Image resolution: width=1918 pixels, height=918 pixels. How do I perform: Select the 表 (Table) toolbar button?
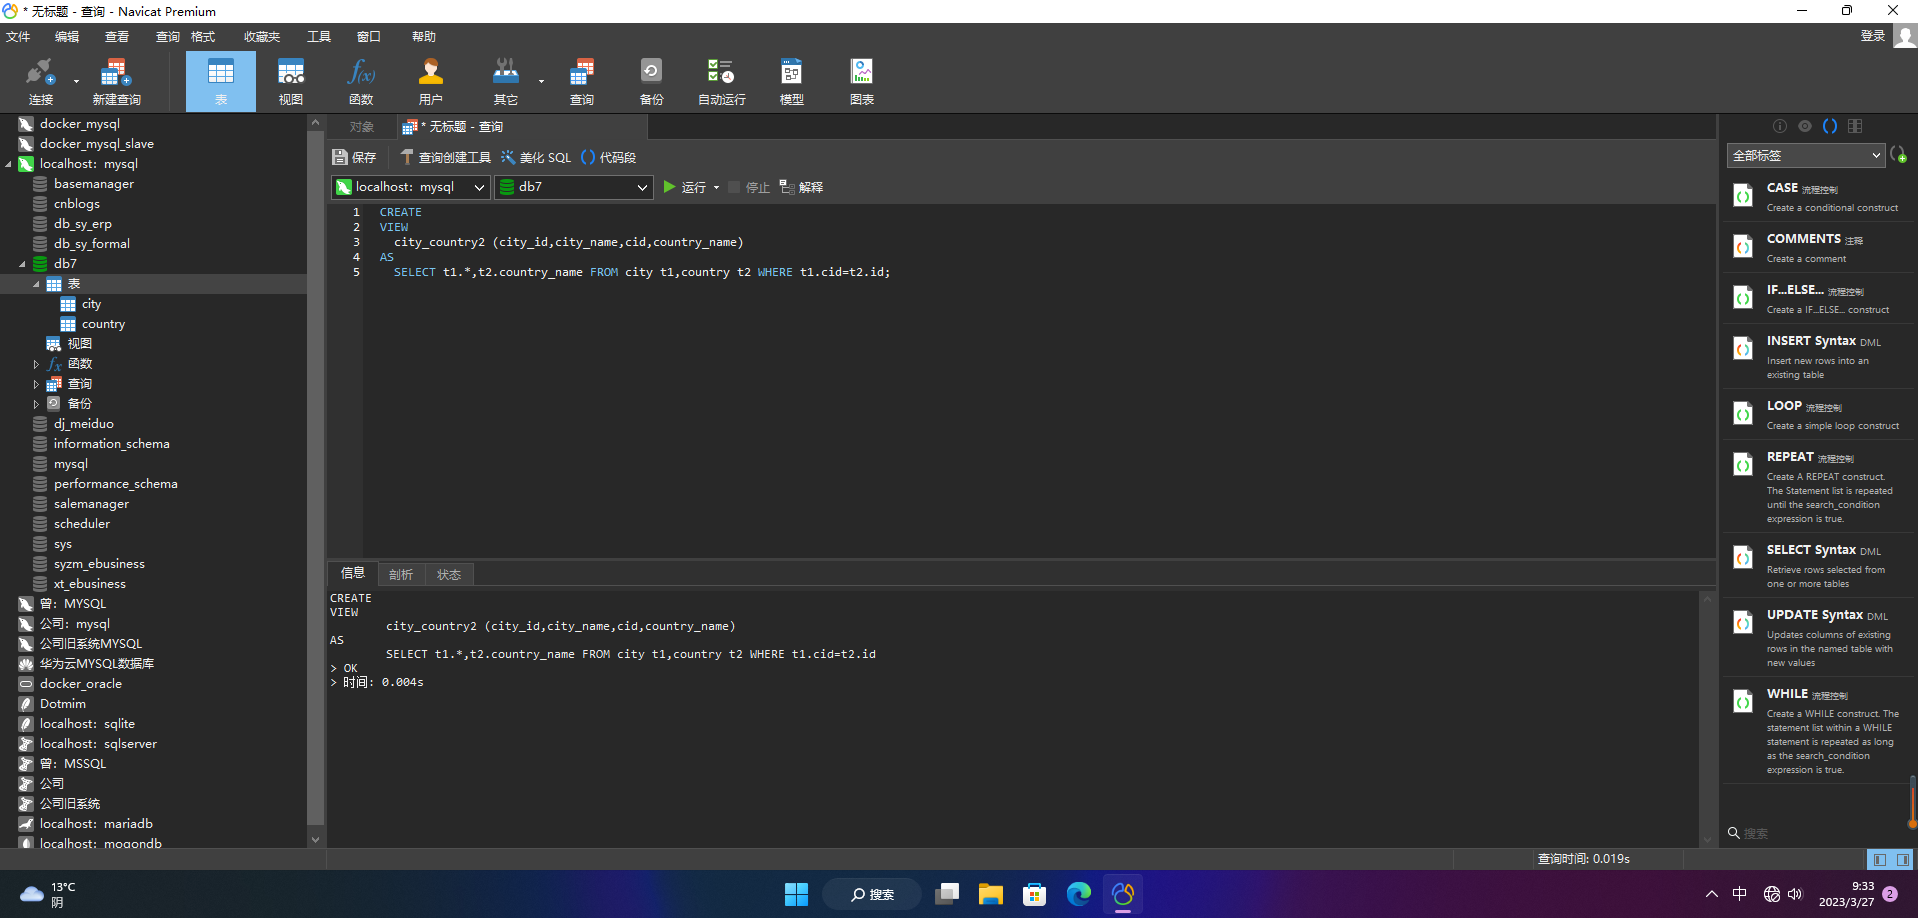pyautogui.click(x=221, y=81)
